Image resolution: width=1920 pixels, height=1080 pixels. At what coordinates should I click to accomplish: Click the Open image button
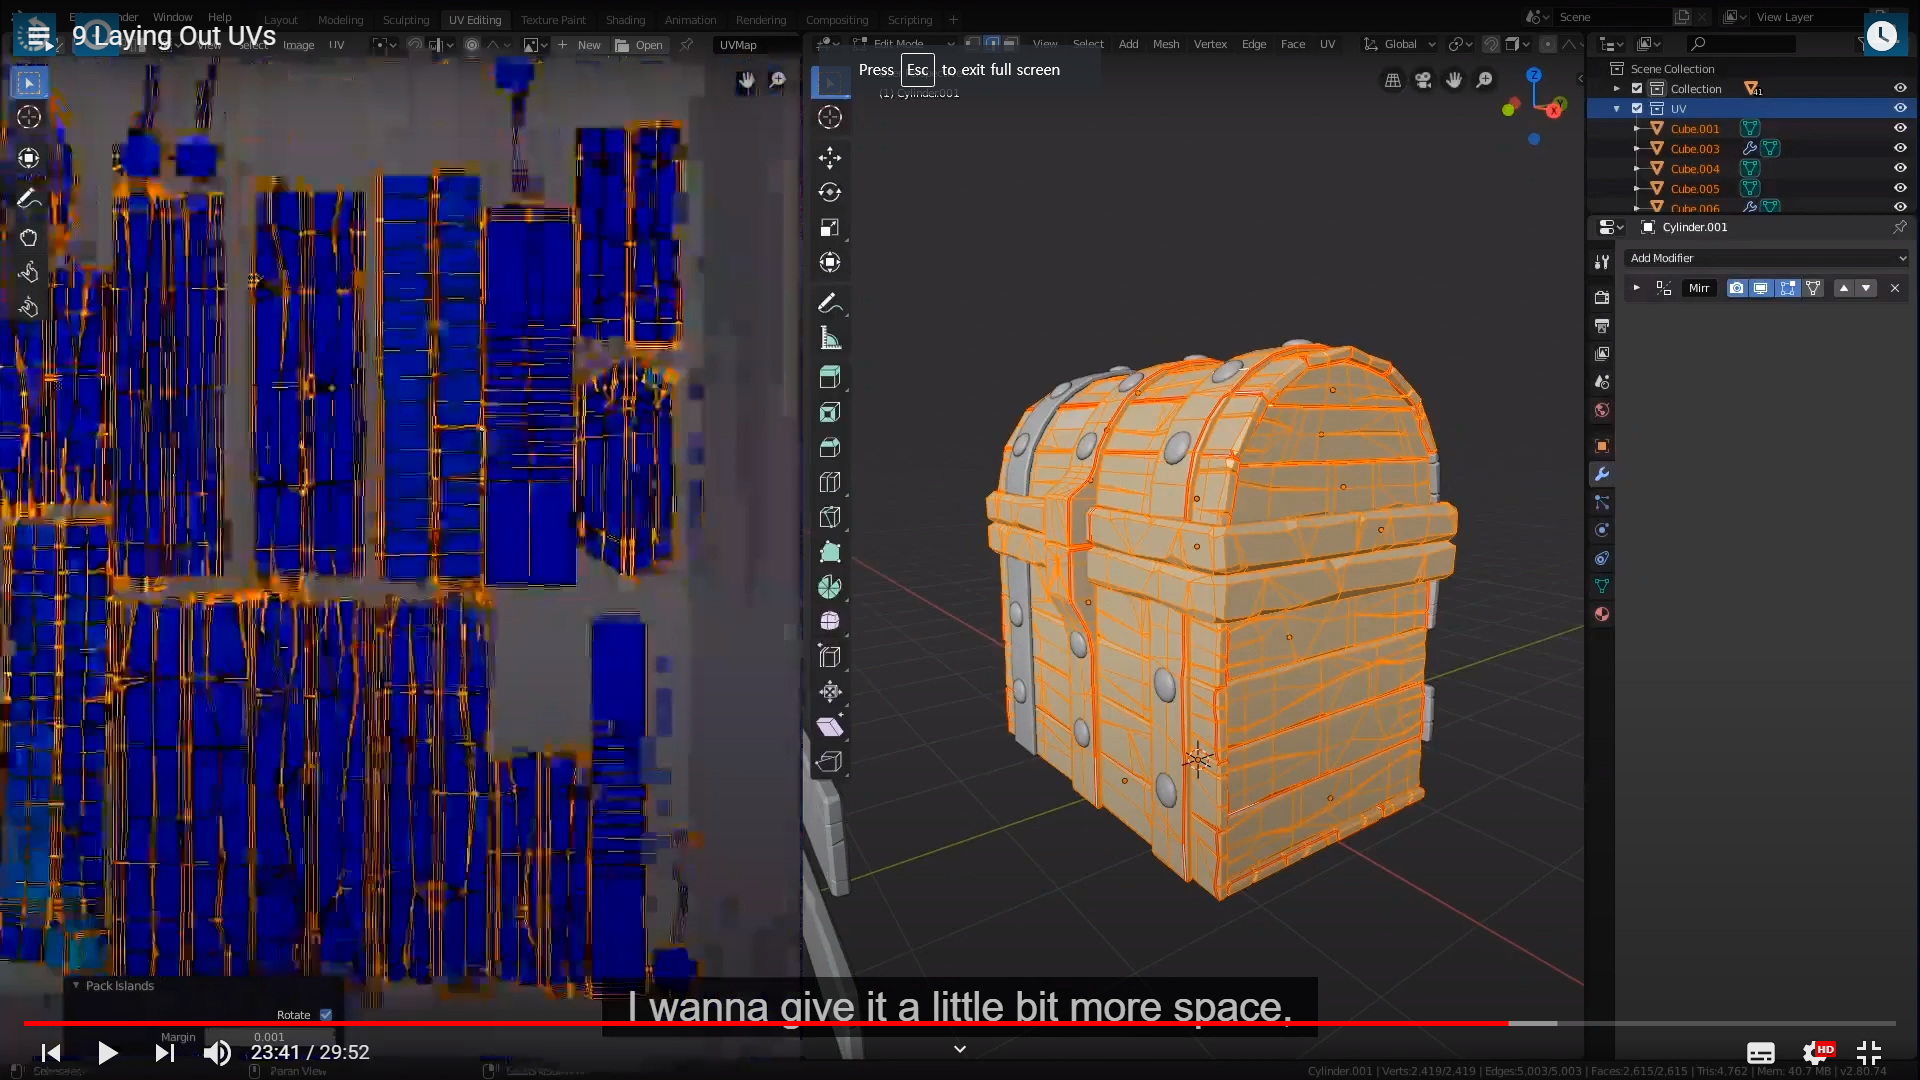pos(639,45)
